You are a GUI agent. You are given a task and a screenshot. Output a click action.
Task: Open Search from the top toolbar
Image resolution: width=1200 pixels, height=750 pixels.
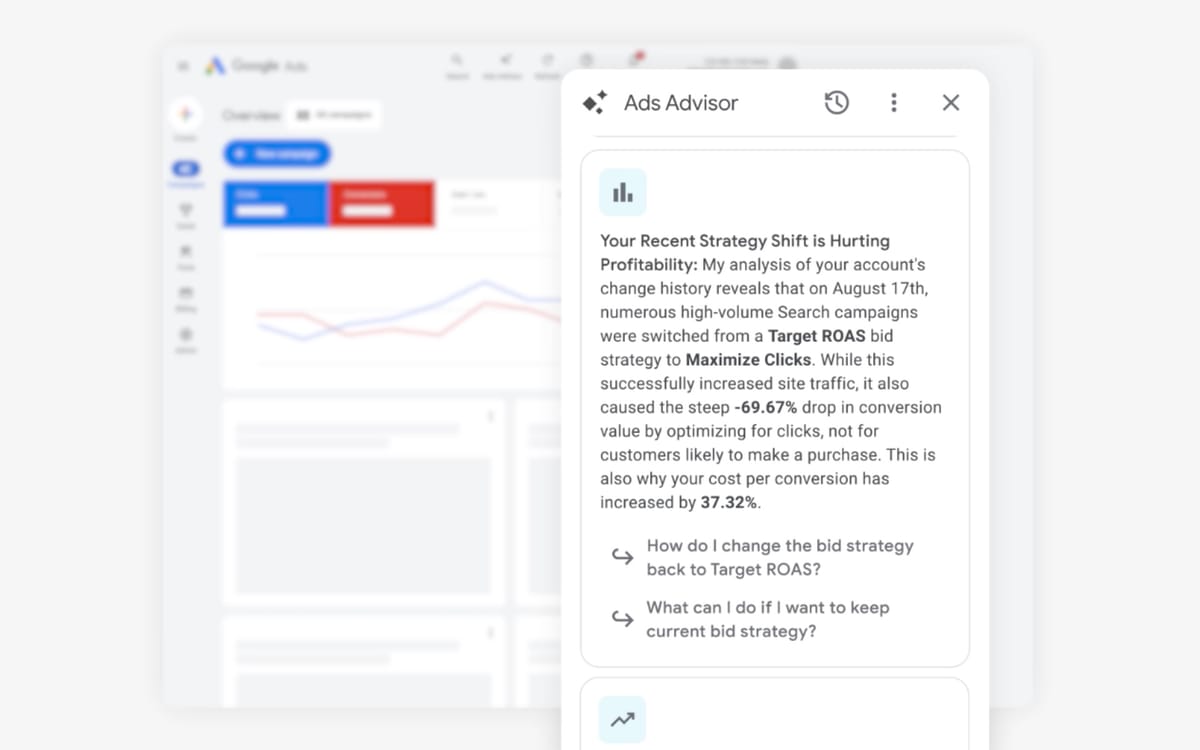click(457, 60)
